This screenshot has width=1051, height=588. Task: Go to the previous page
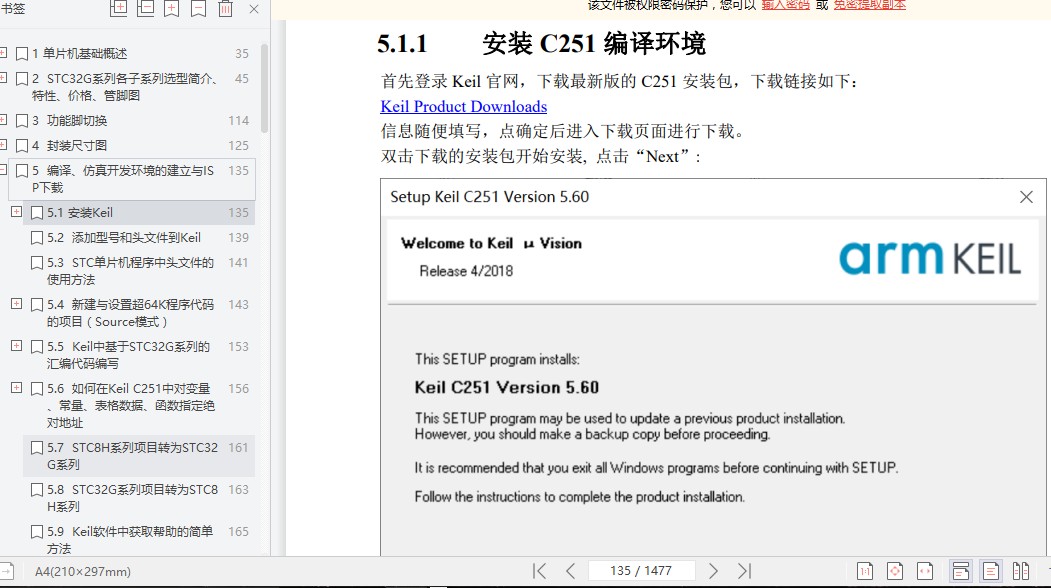570,571
